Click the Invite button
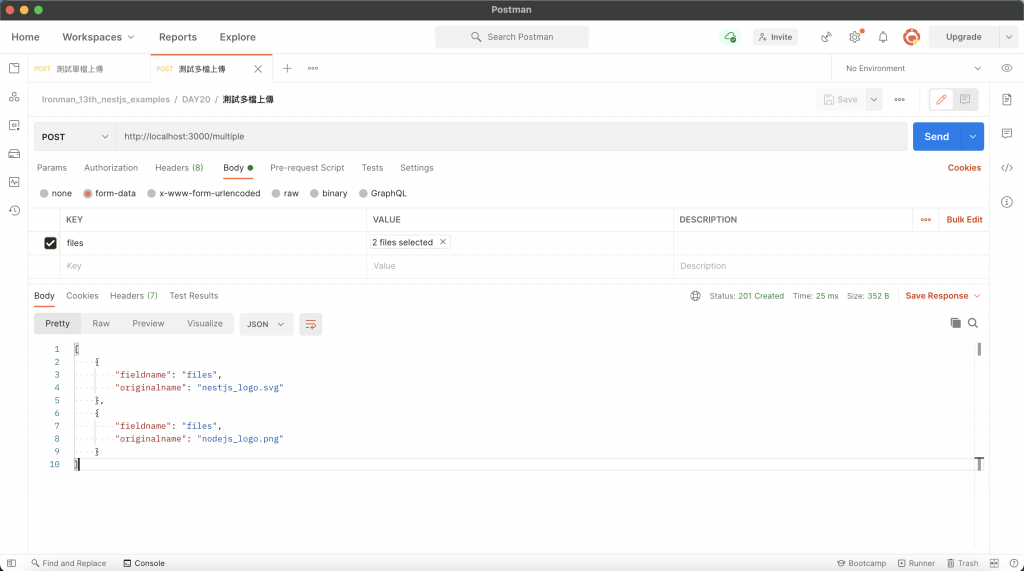Viewport: 1024px width, 571px height. point(775,37)
